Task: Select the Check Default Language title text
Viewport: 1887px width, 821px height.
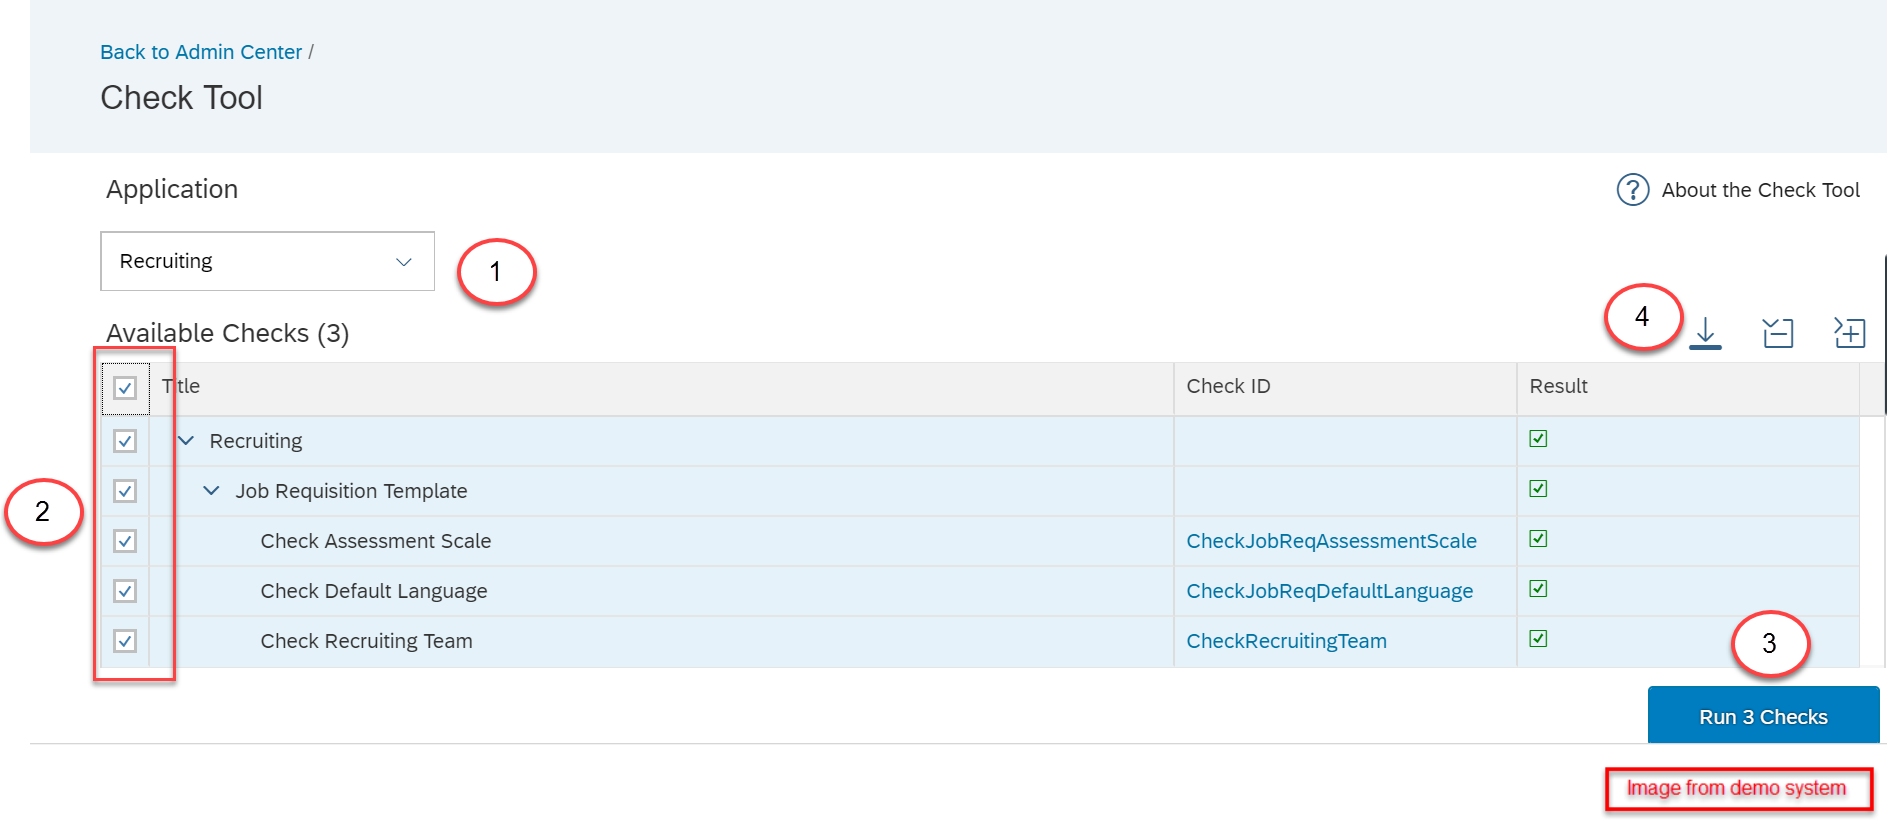Action: (374, 591)
